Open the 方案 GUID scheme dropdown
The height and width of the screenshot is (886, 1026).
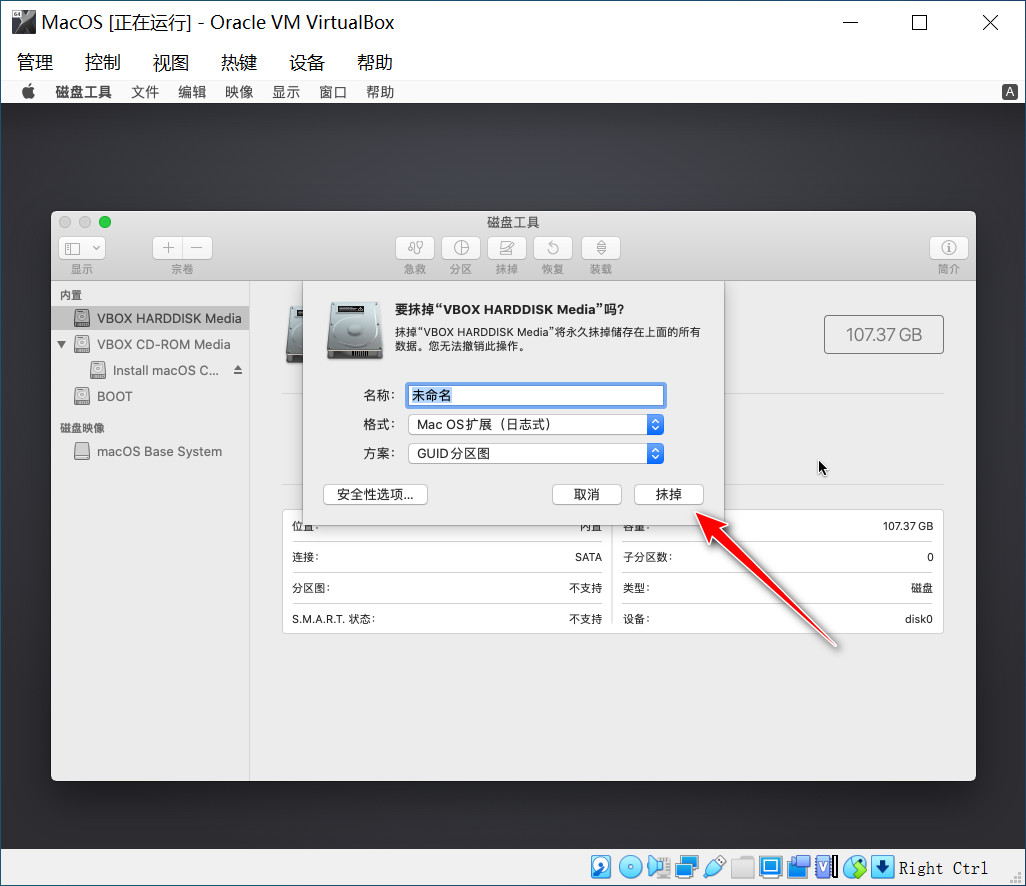(535, 453)
